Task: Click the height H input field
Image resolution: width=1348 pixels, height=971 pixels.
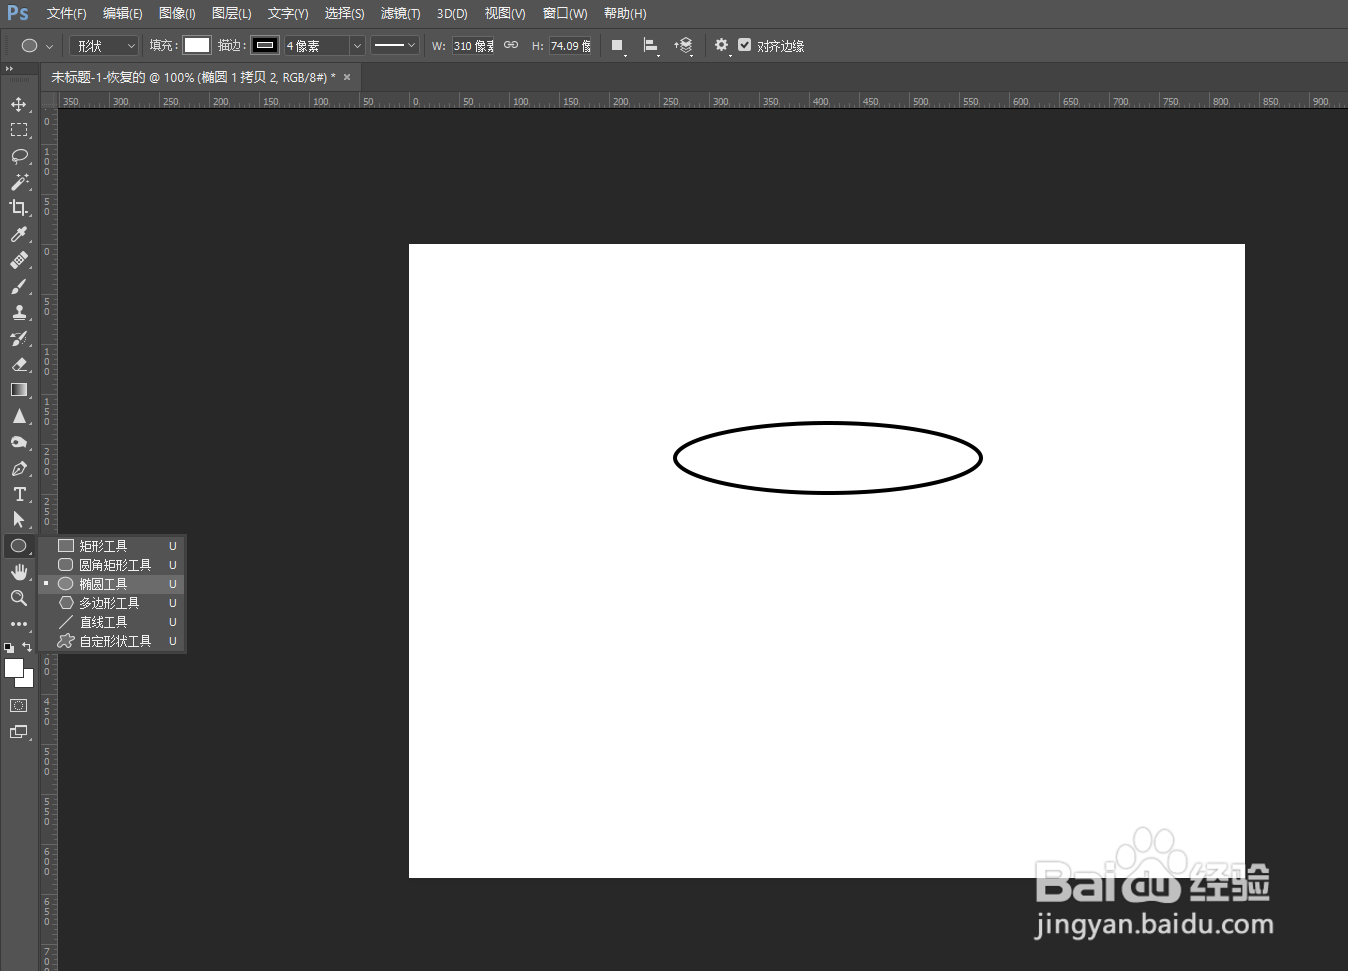Action: (x=571, y=46)
